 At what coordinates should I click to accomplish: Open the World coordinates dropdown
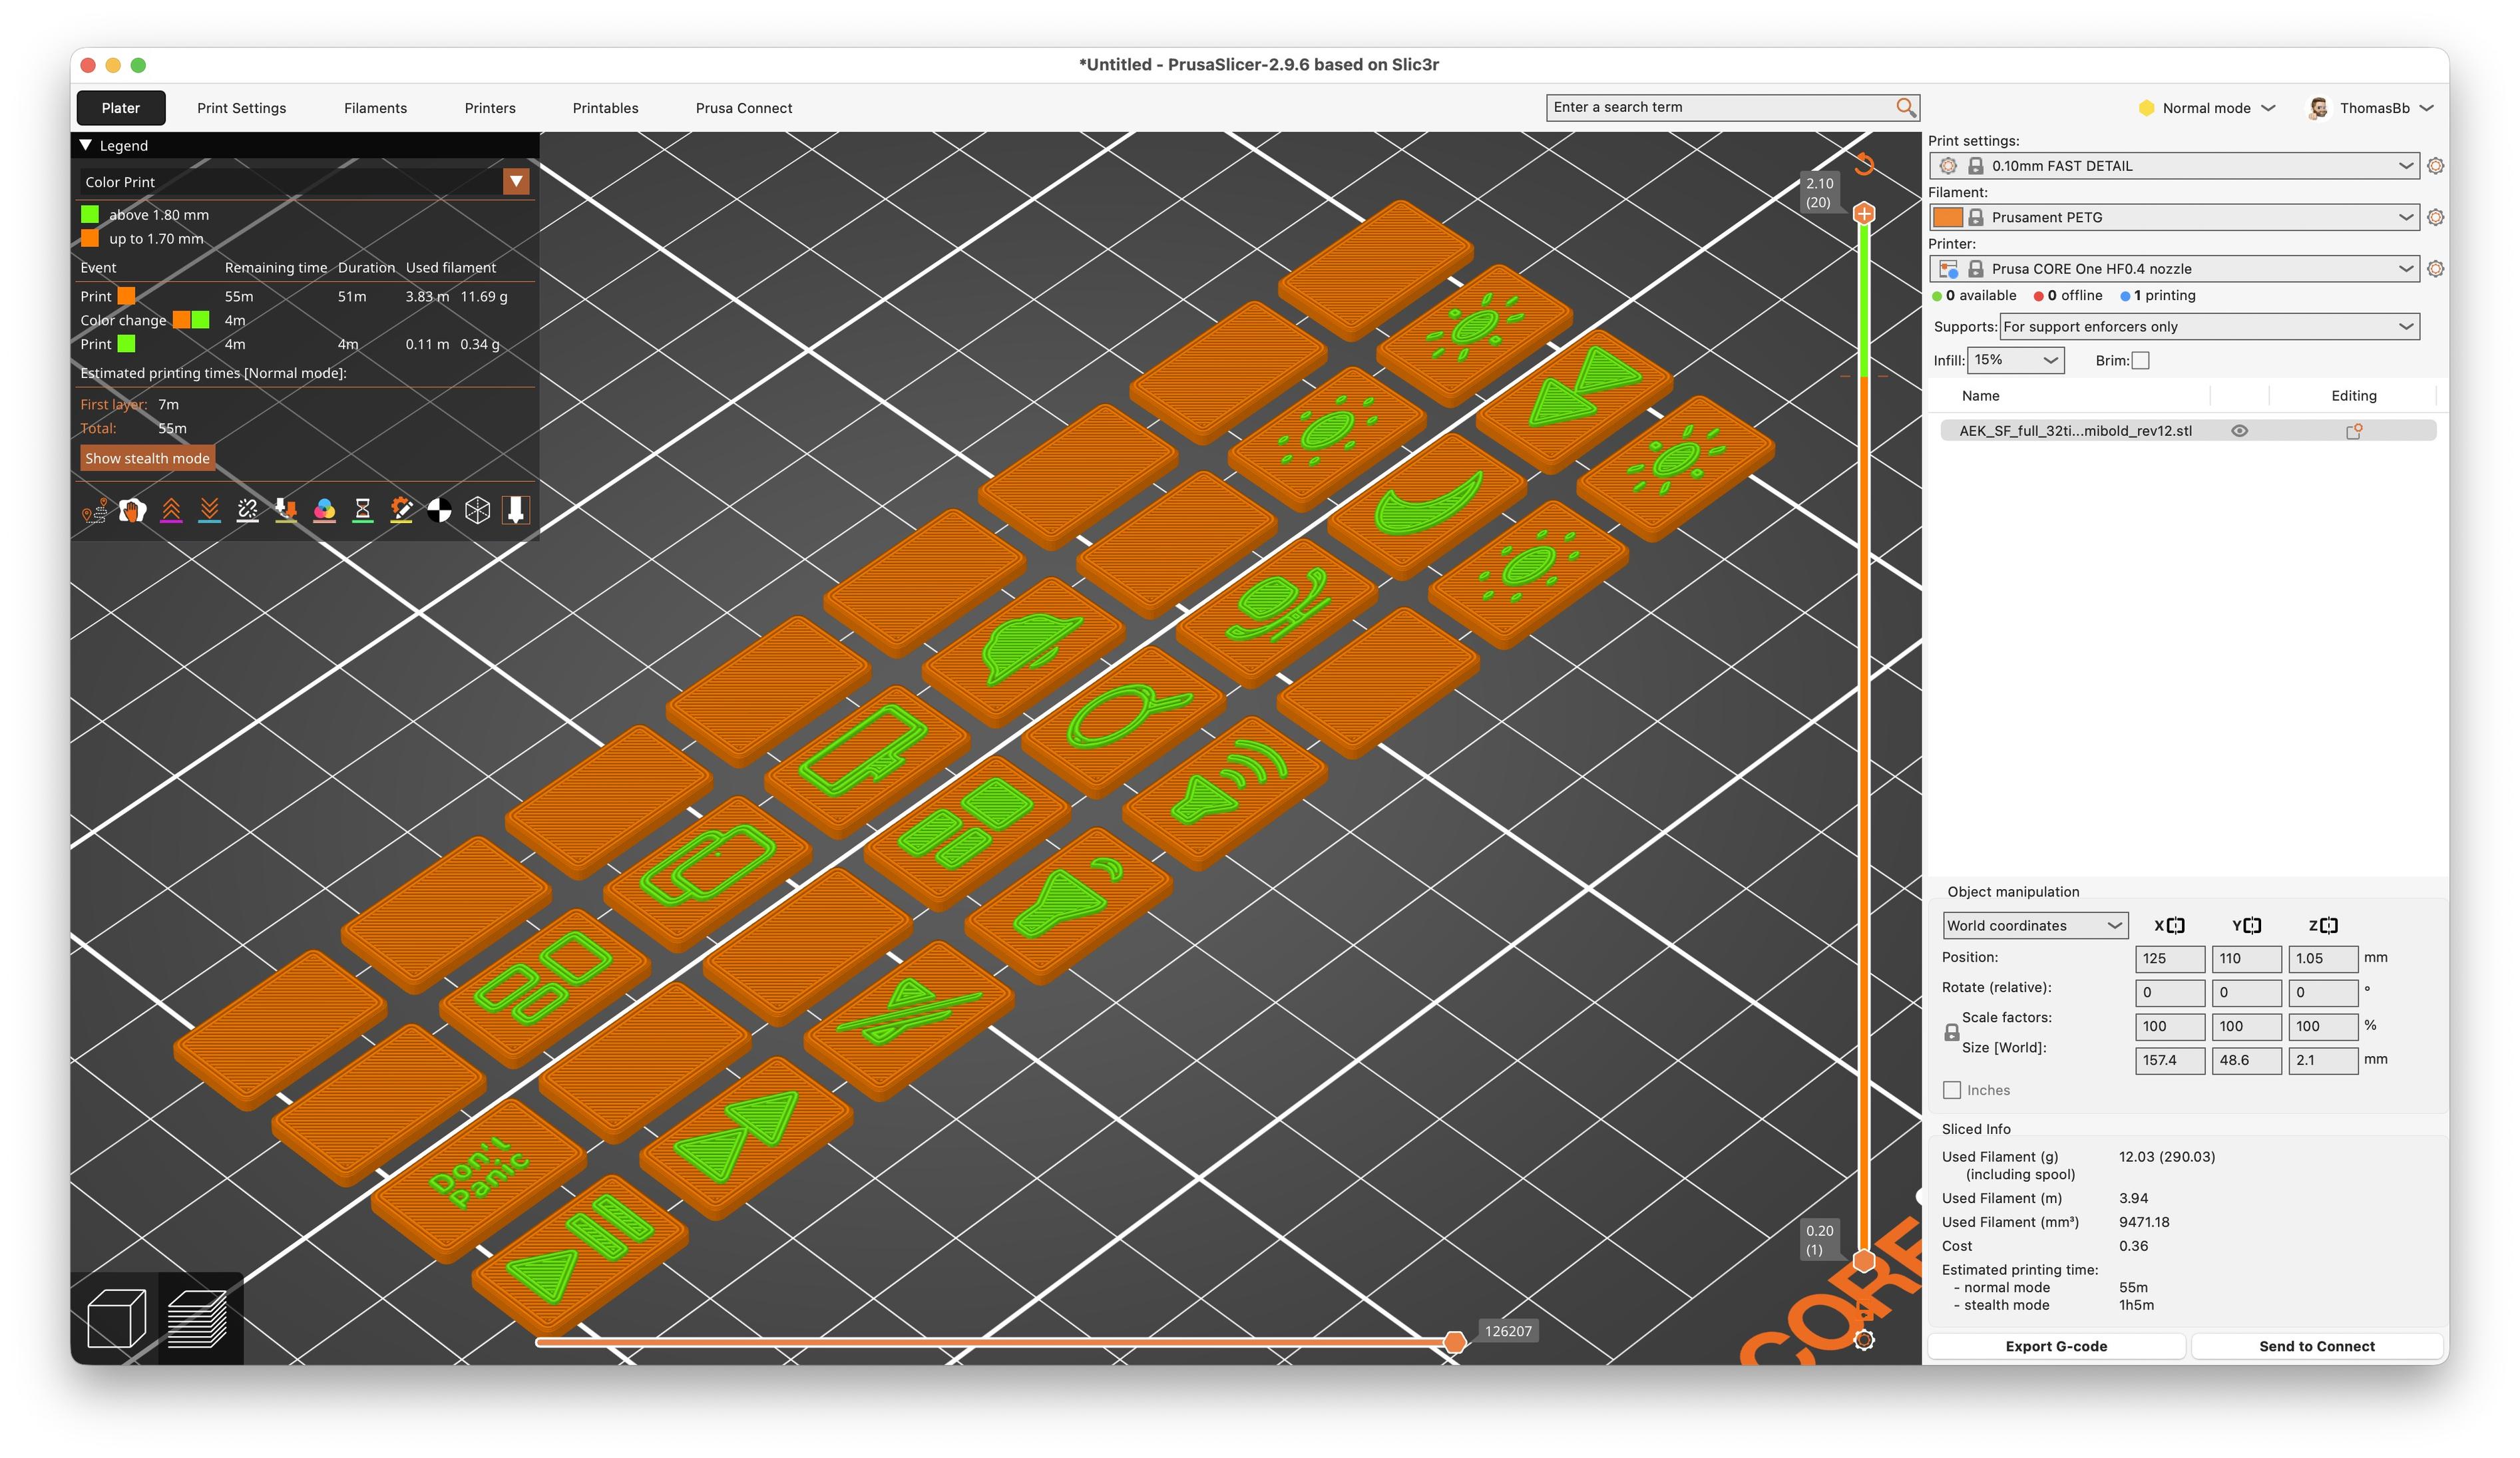[x=2035, y=926]
